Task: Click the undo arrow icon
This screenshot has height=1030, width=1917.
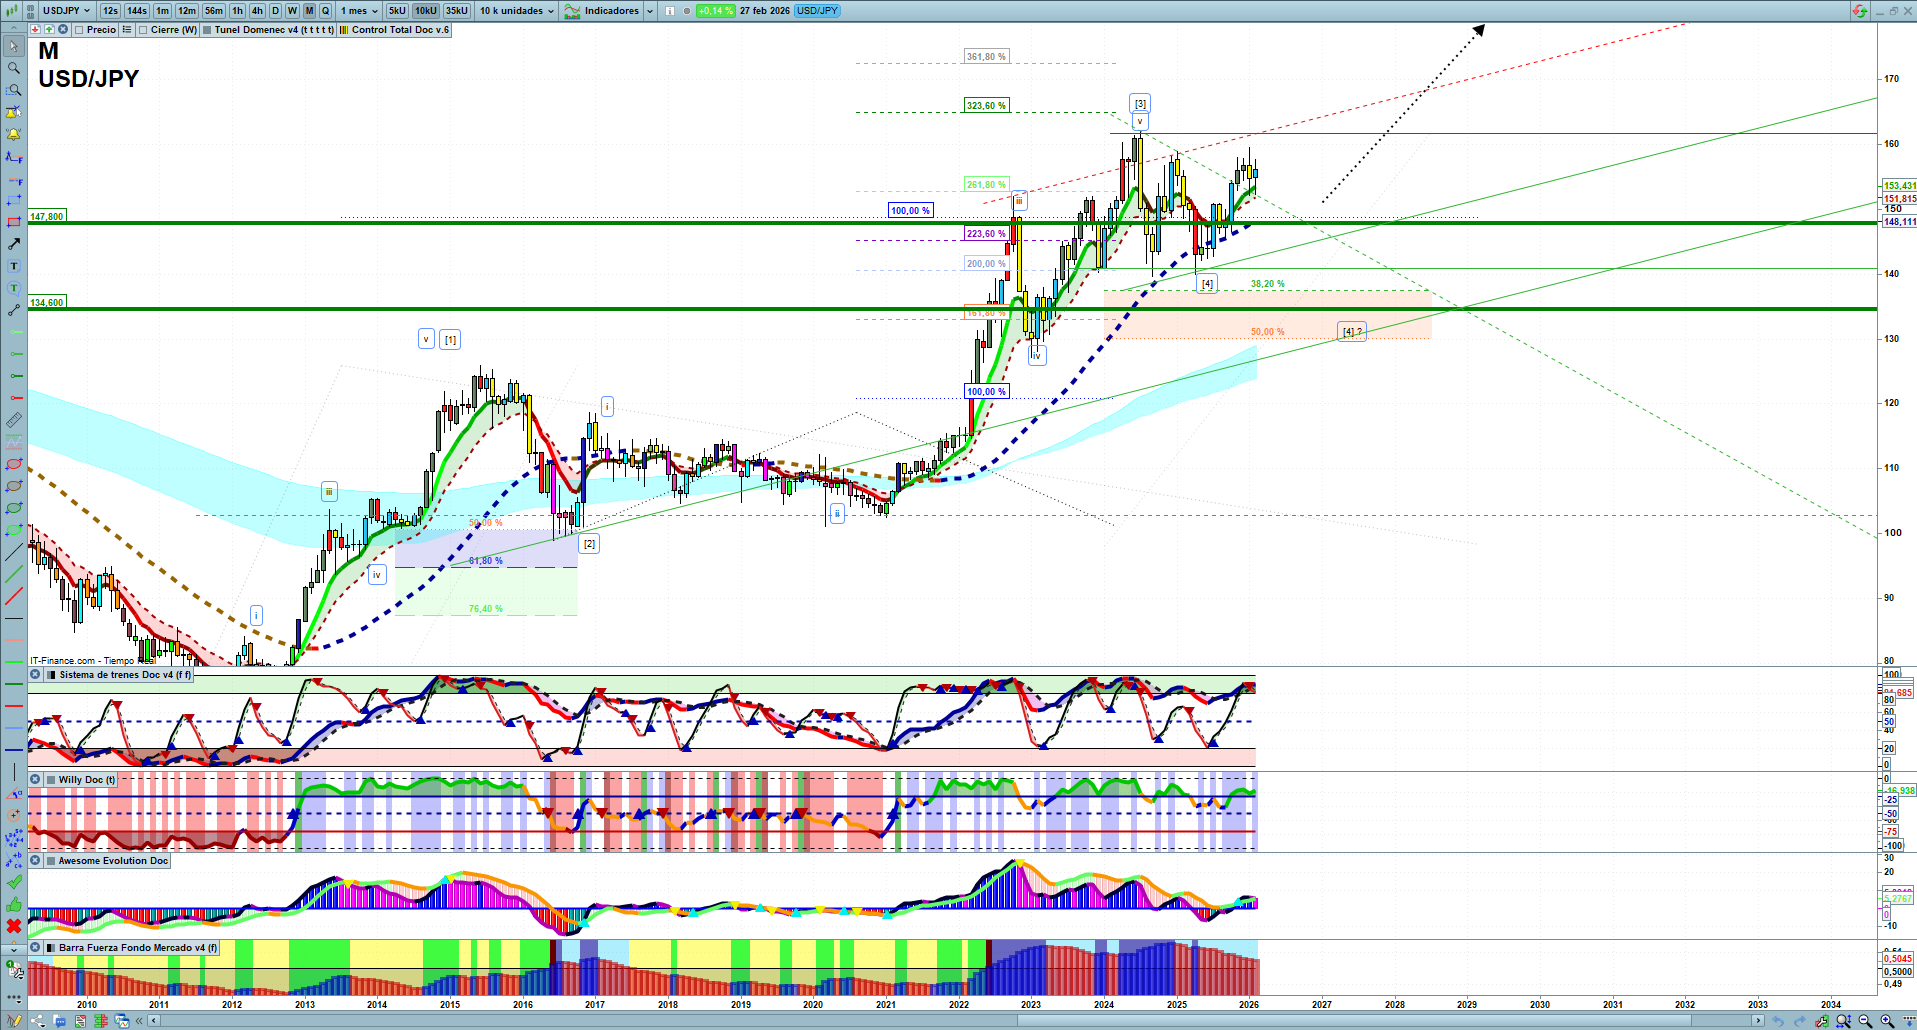Action: [1778, 1021]
